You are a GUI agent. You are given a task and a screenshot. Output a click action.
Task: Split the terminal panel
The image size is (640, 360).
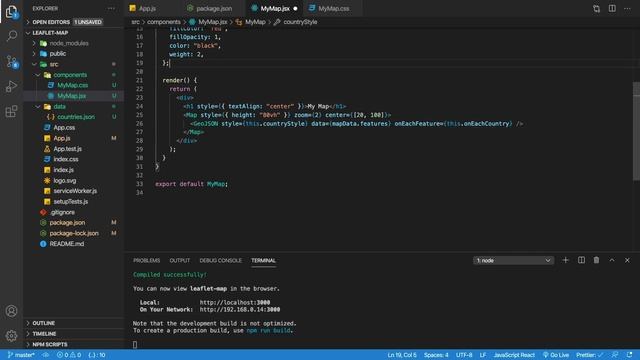click(x=581, y=260)
